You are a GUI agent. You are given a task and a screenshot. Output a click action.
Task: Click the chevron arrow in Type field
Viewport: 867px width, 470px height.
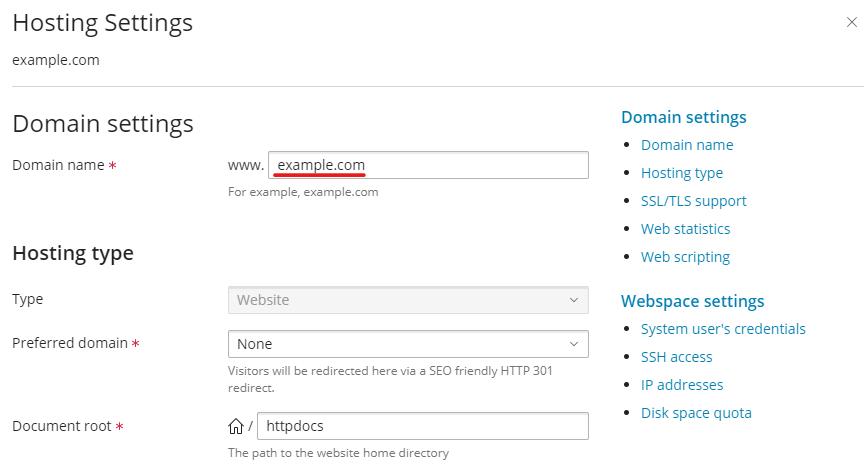(574, 300)
